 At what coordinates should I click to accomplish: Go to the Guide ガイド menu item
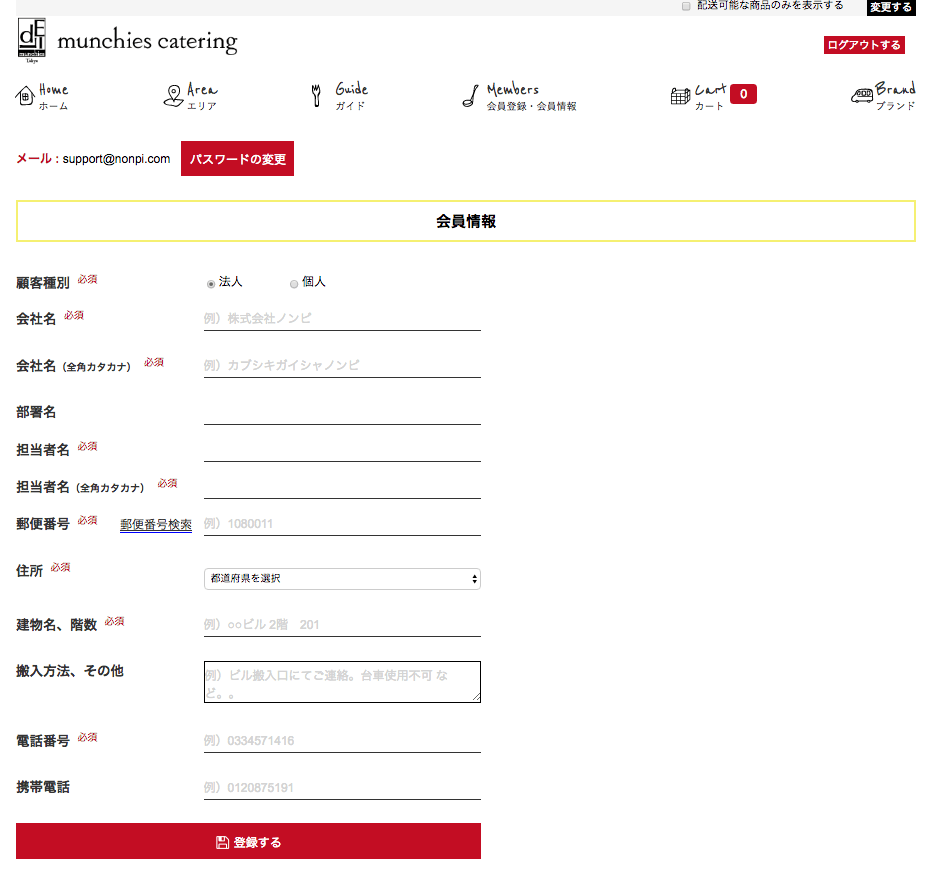351,97
